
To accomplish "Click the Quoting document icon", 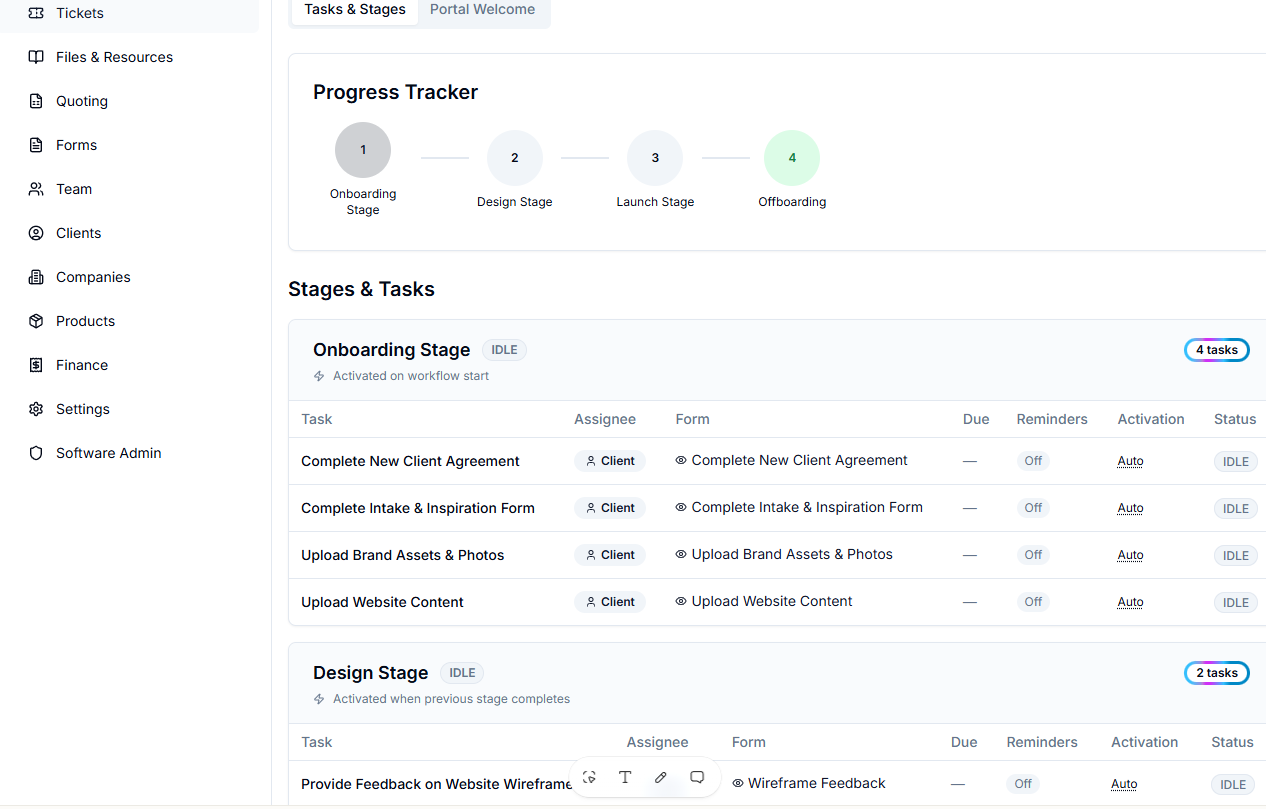I will pos(36,101).
